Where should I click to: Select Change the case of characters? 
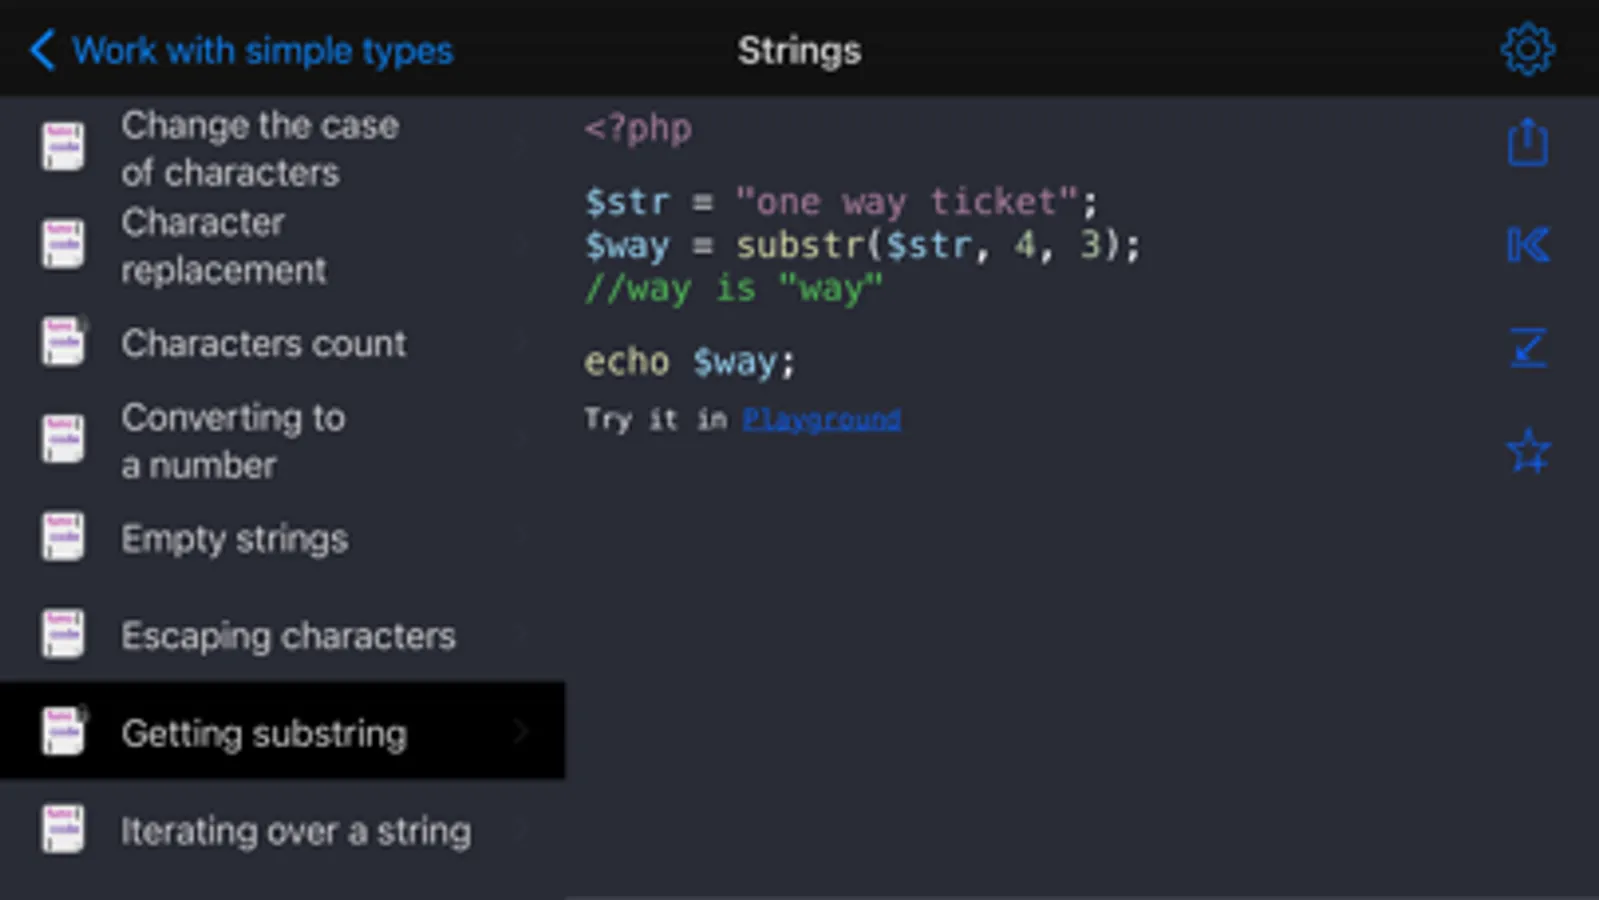(260, 148)
